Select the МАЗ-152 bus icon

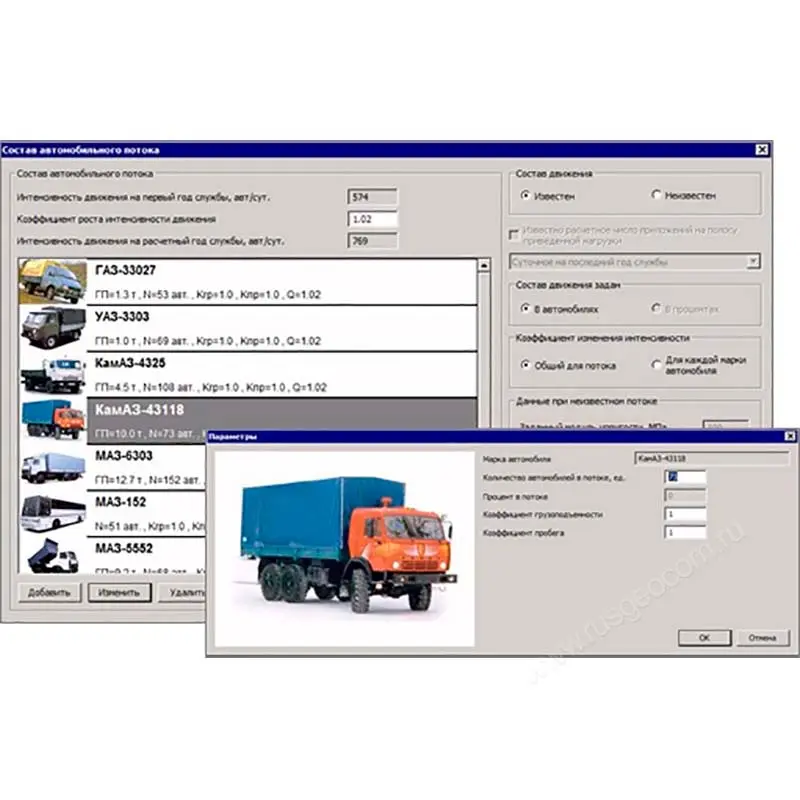click(52, 512)
